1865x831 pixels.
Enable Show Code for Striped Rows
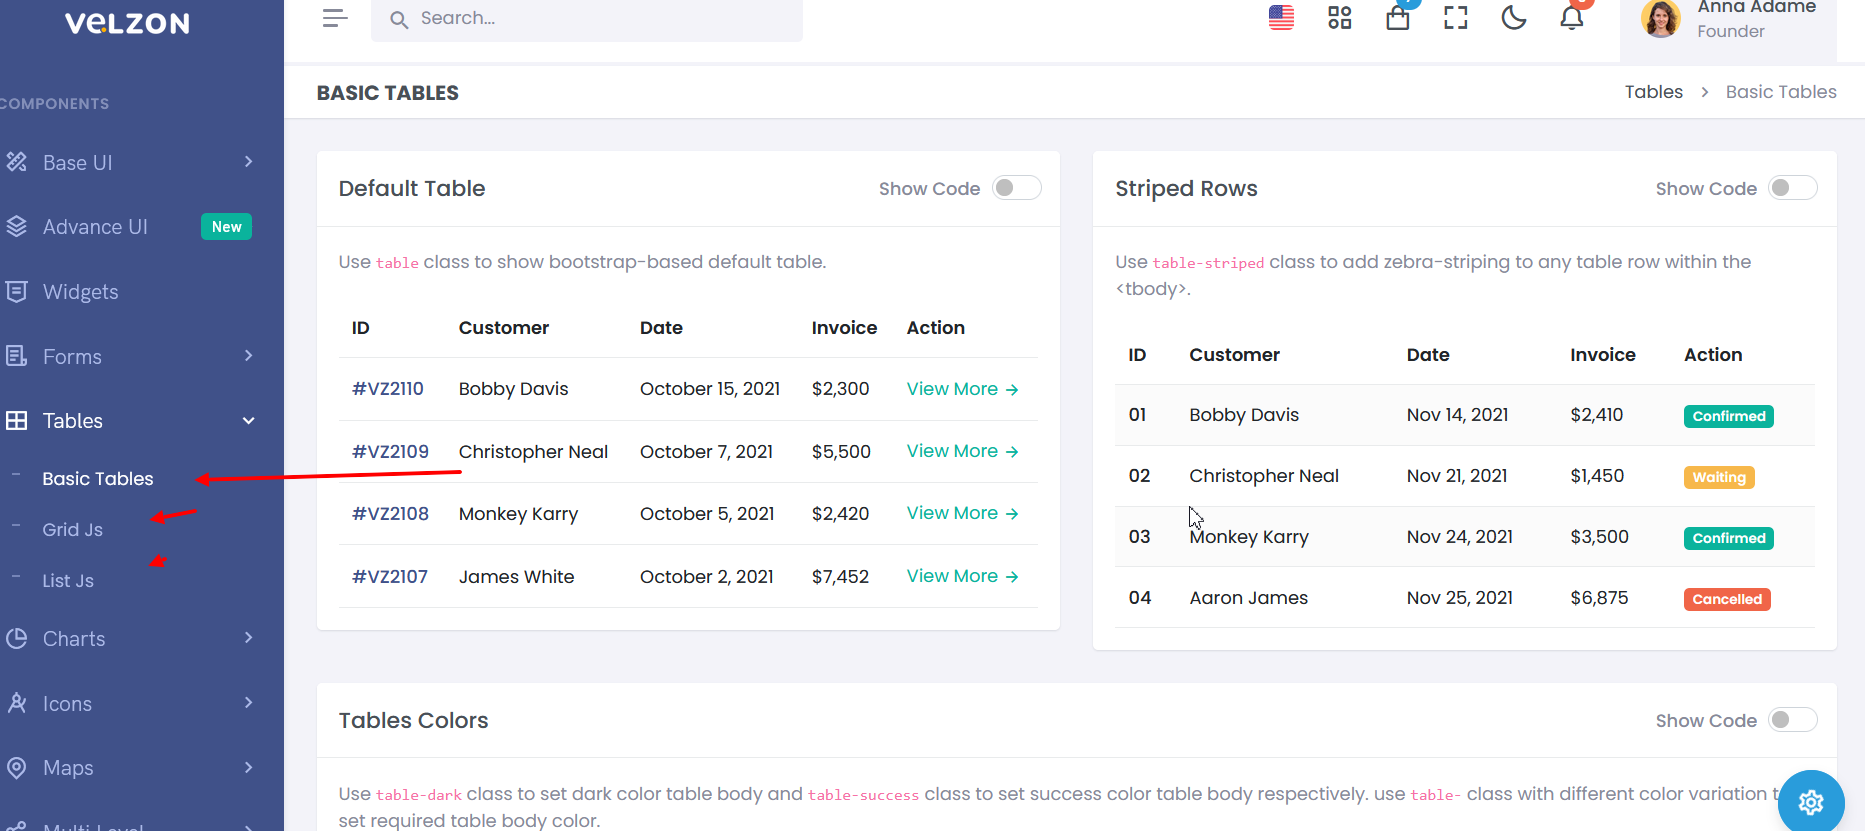(x=1792, y=188)
